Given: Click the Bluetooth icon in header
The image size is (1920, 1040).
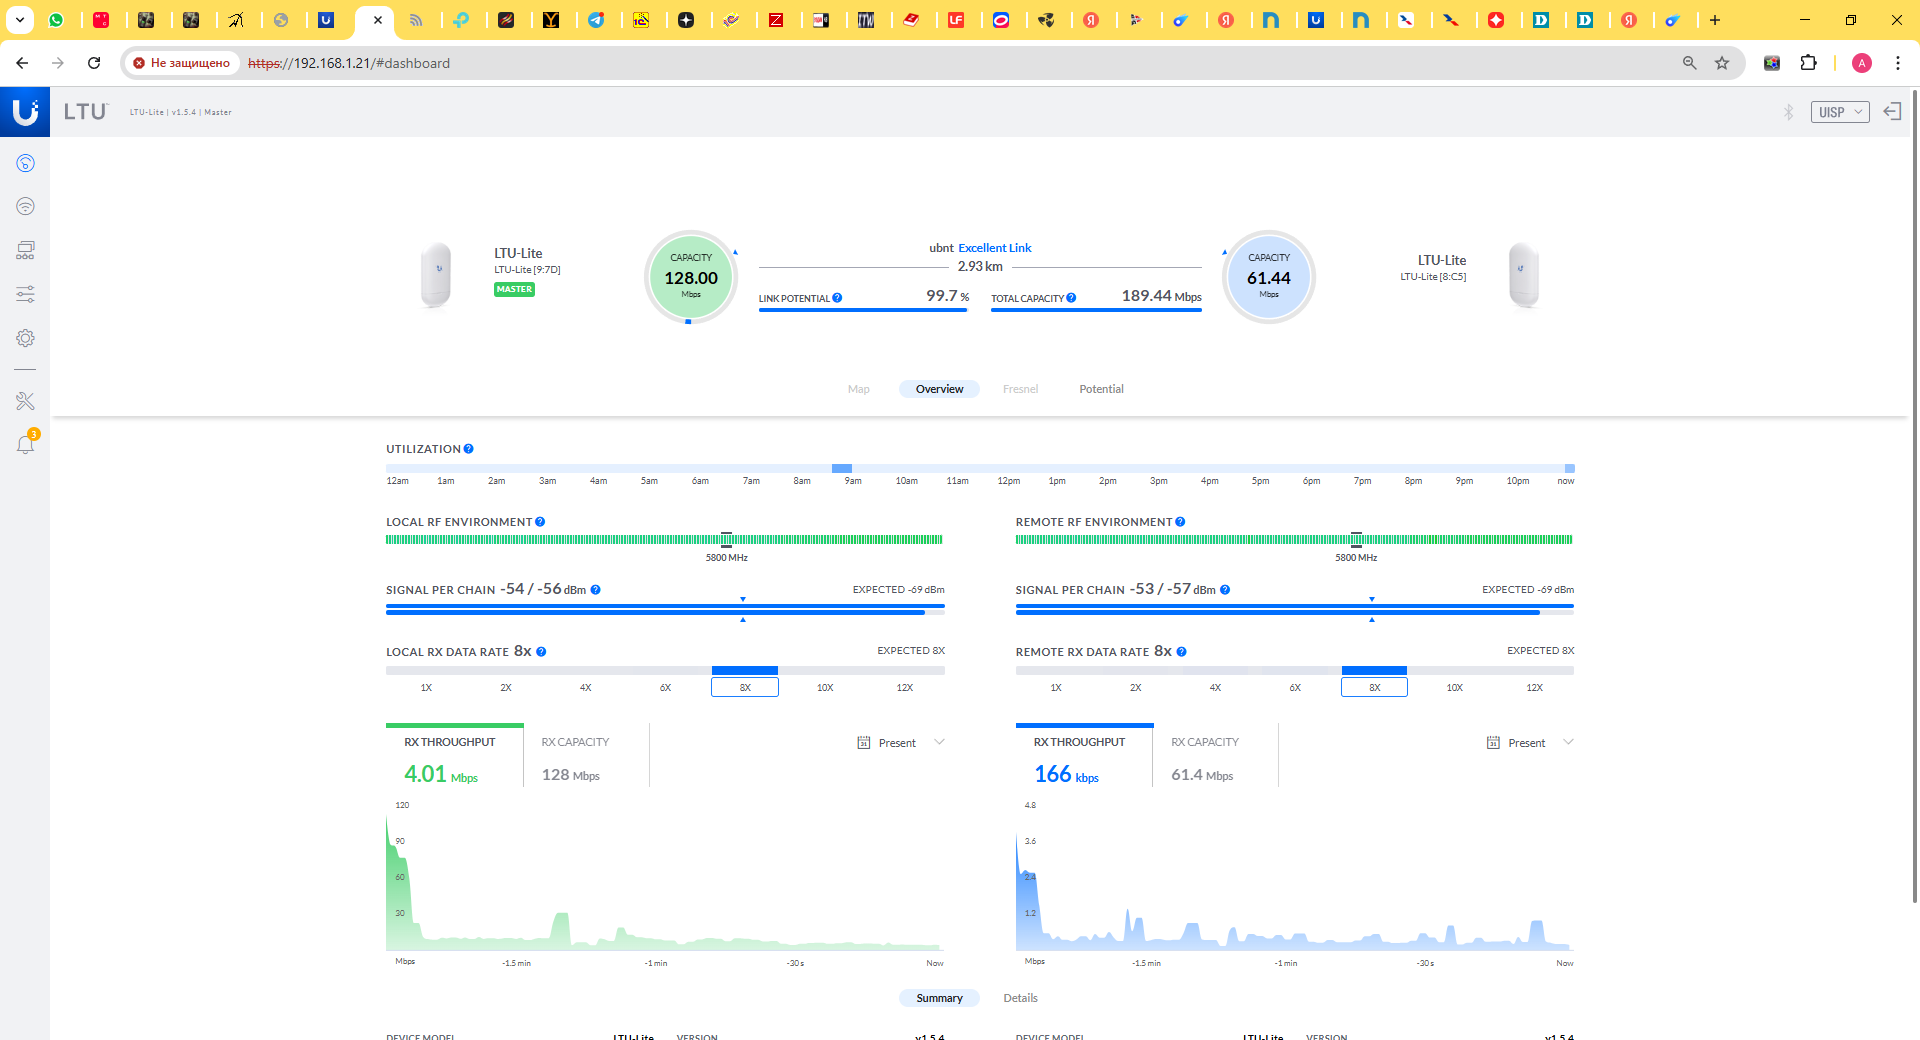Looking at the screenshot, I should tap(1789, 112).
